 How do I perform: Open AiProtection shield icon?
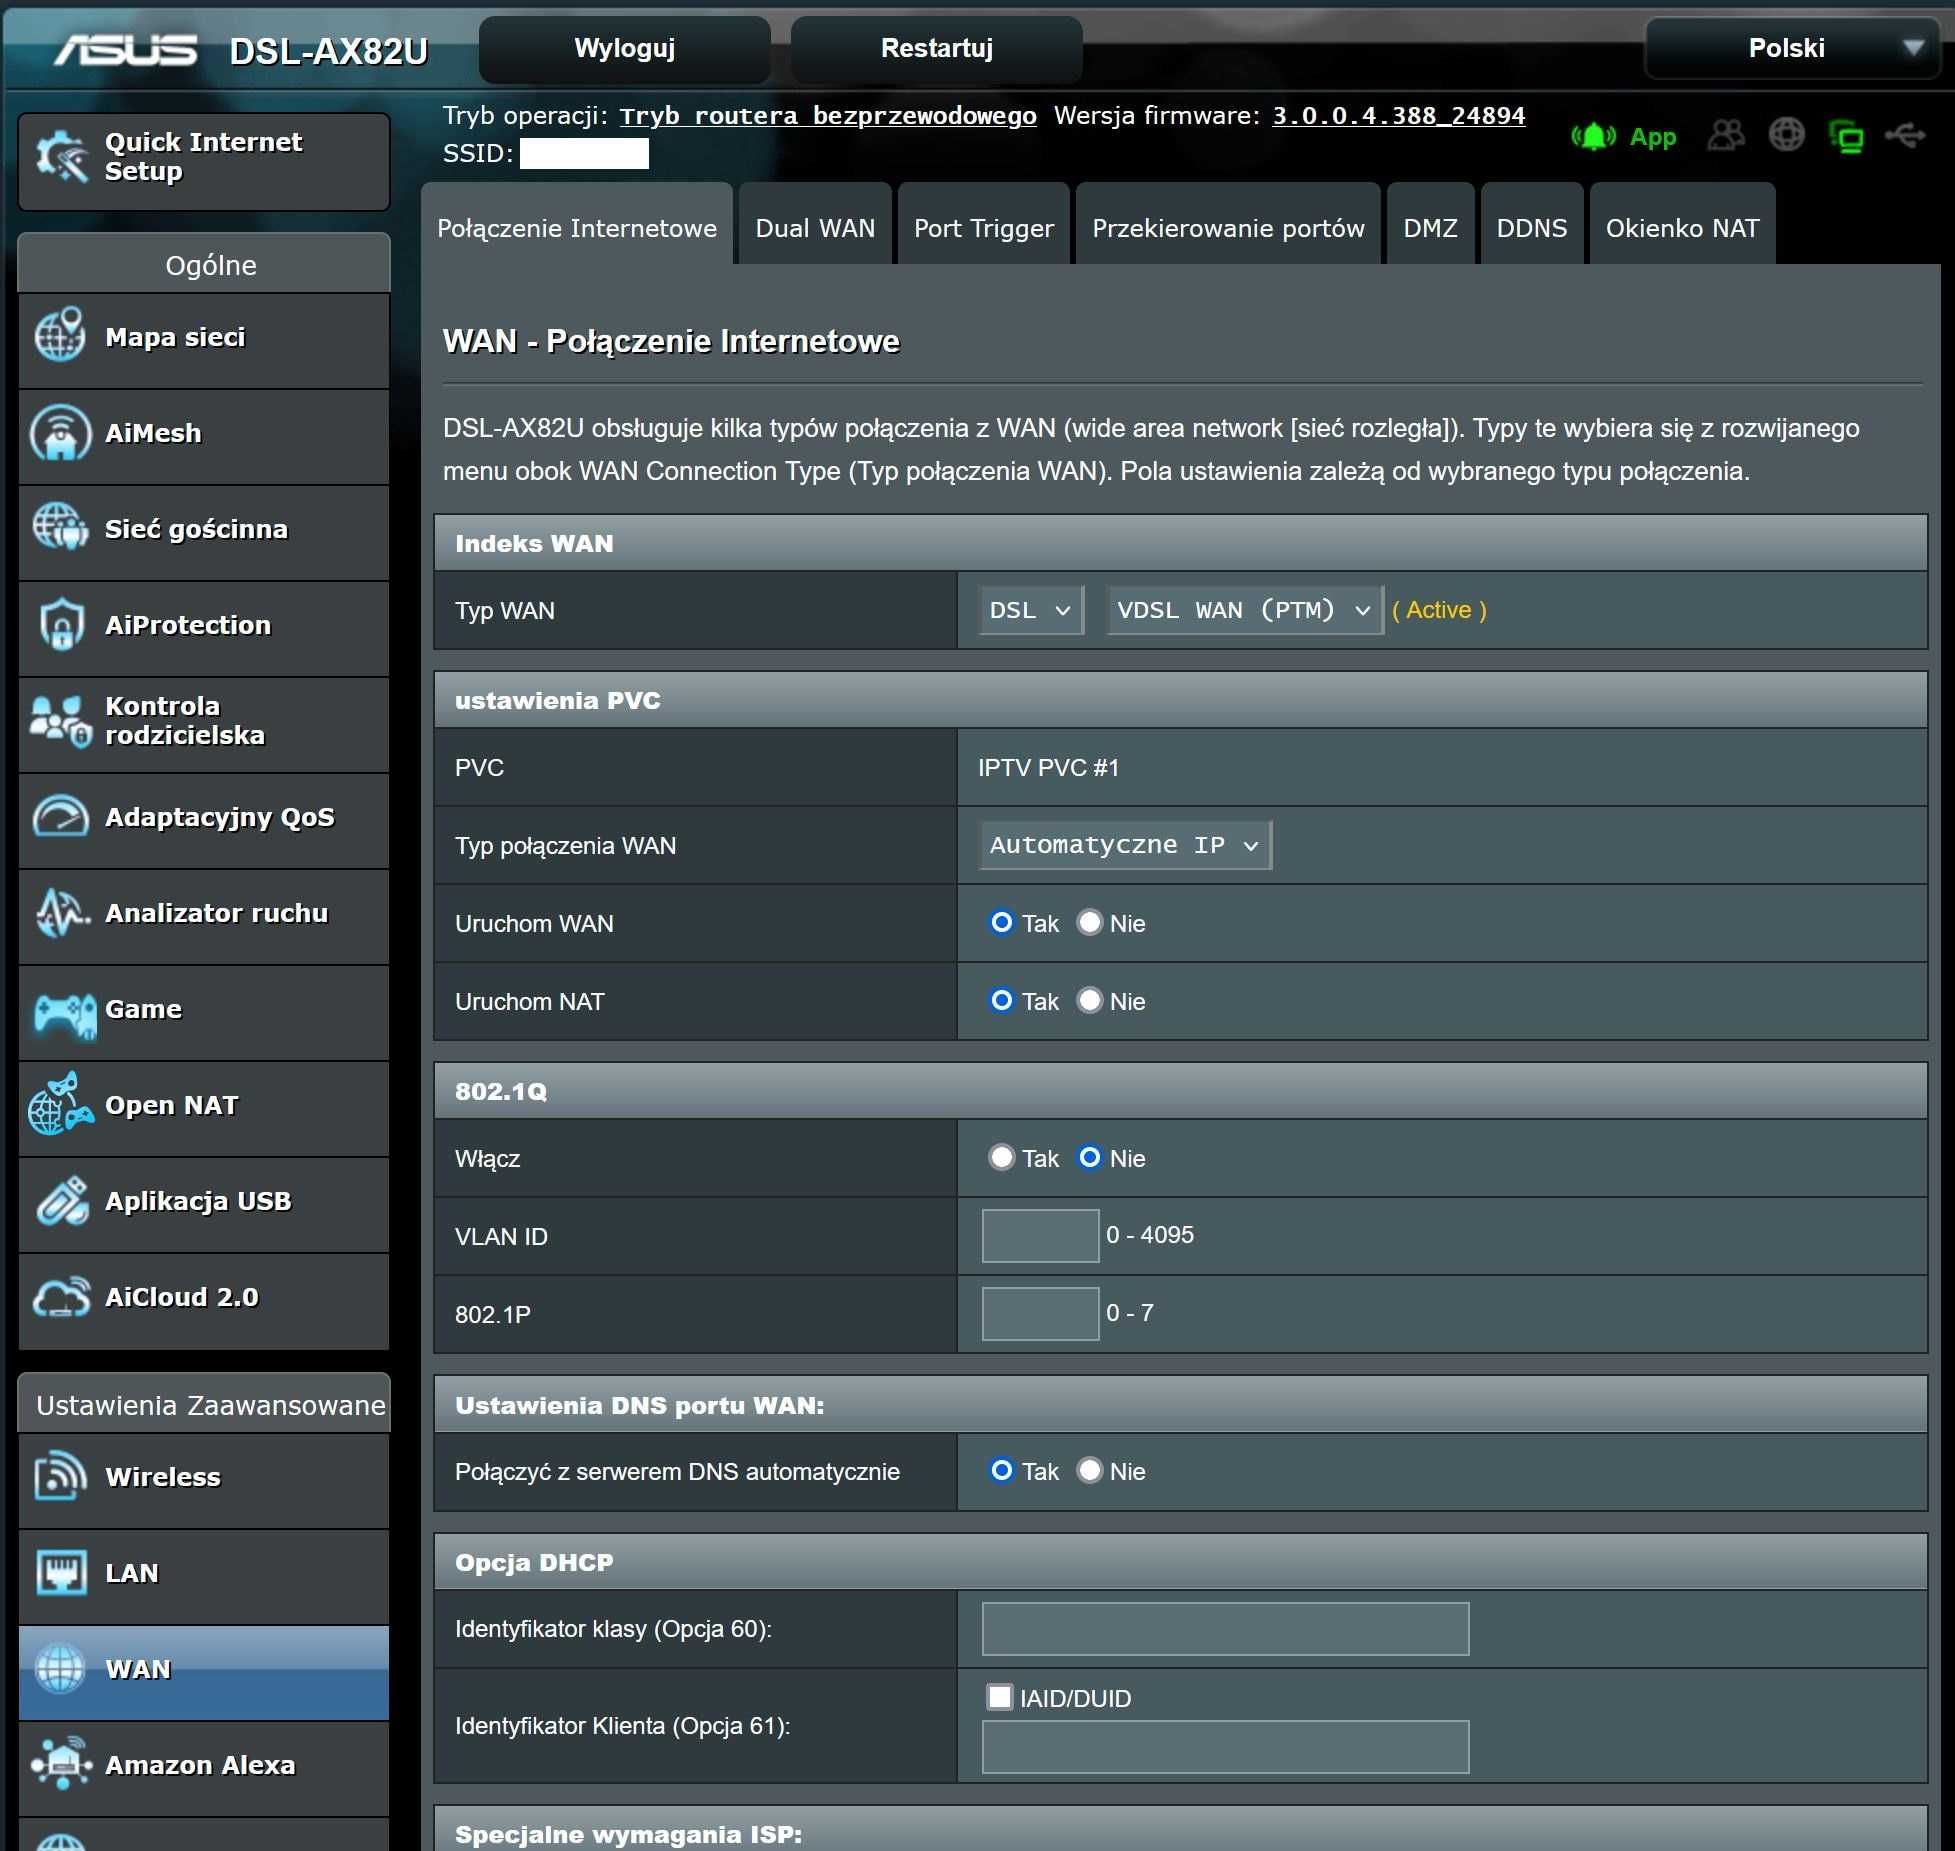(60, 624)
